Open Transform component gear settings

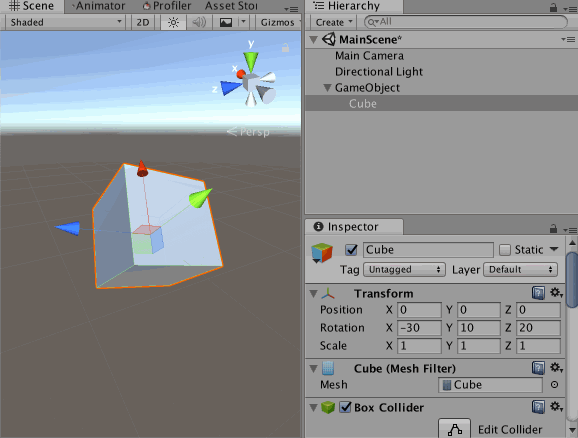point(556,293)
